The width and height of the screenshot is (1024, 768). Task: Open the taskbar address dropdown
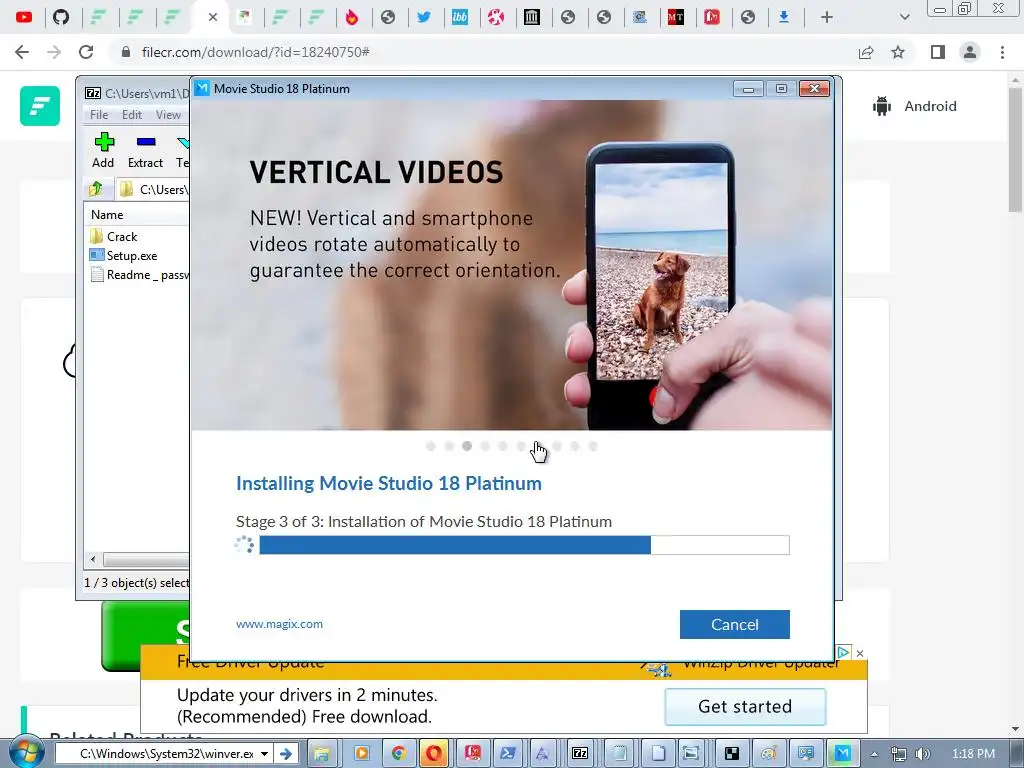(264, 754)
